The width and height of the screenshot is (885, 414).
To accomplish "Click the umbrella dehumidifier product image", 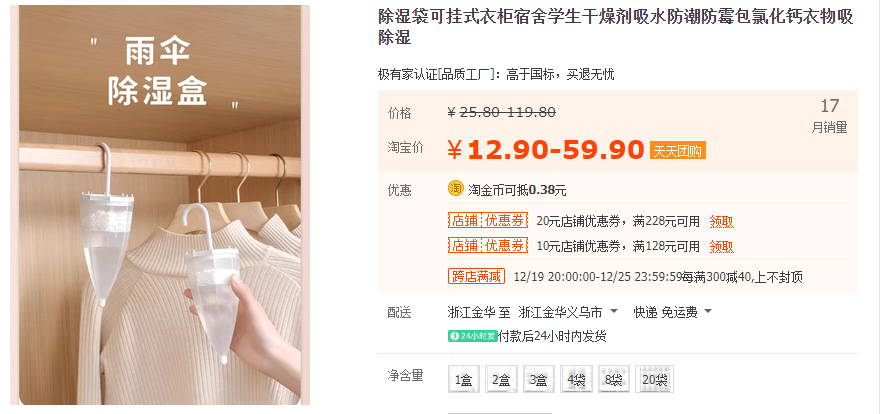I will click(x=160, y=205).
